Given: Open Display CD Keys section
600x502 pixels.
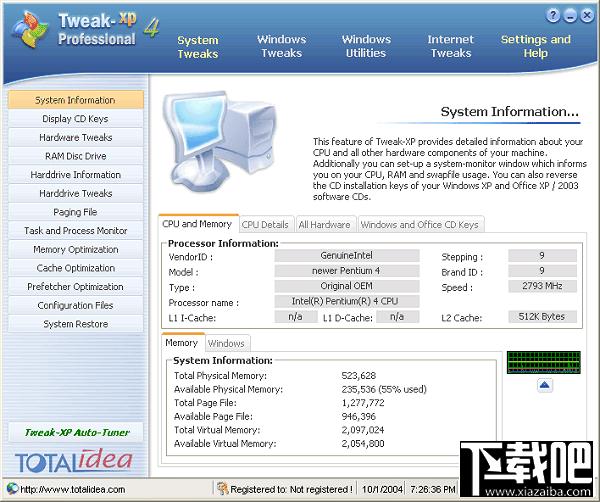Looking at the screenshot, I should (x=75, y=119).
